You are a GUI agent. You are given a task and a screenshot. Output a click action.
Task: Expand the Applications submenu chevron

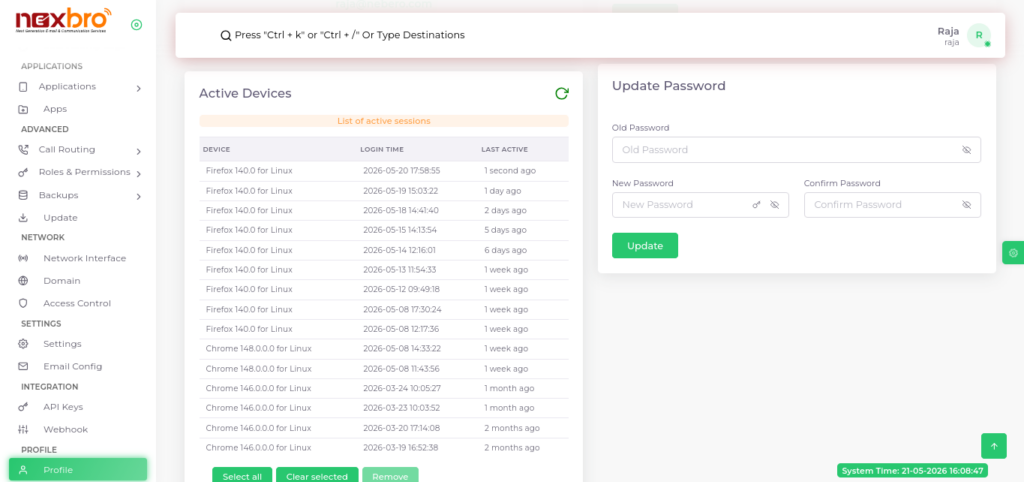(138, 88)
